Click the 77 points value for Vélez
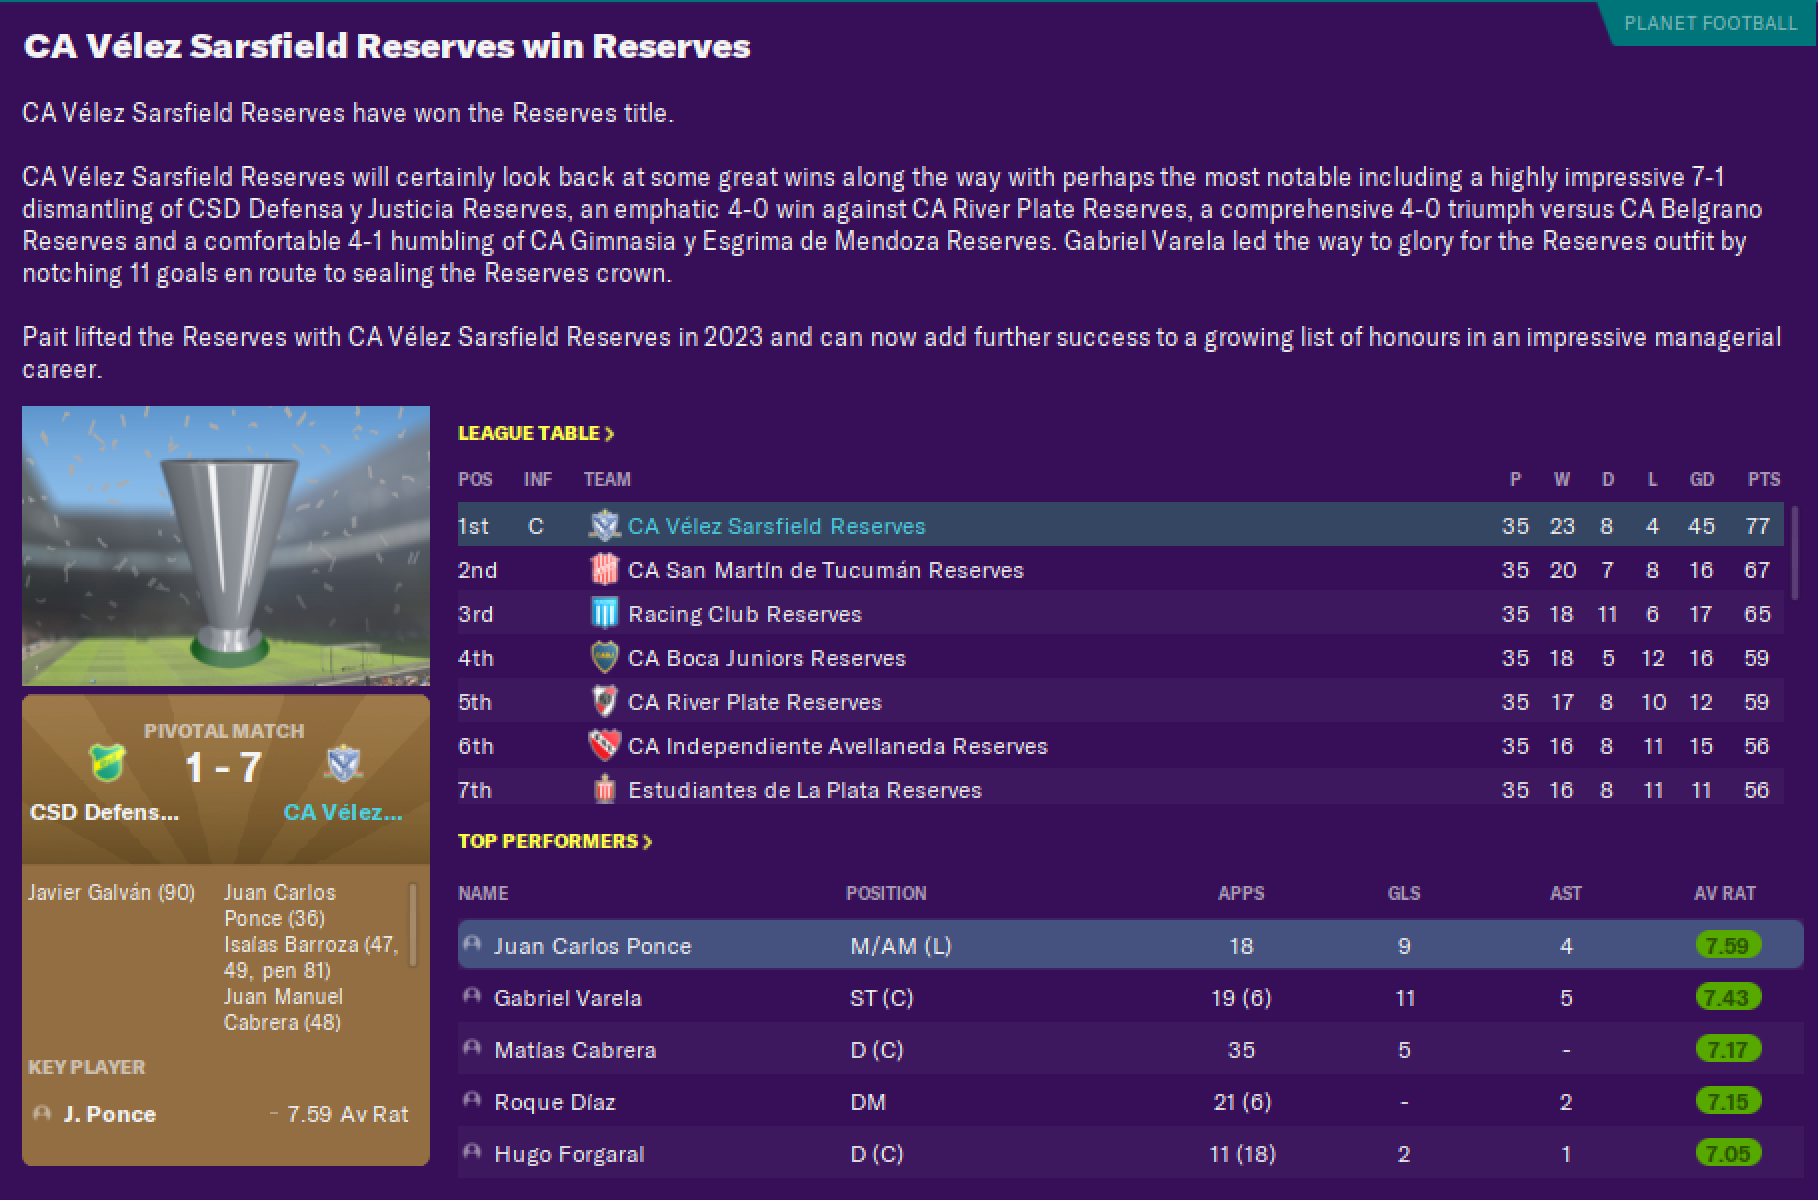 click(1757, 526)
